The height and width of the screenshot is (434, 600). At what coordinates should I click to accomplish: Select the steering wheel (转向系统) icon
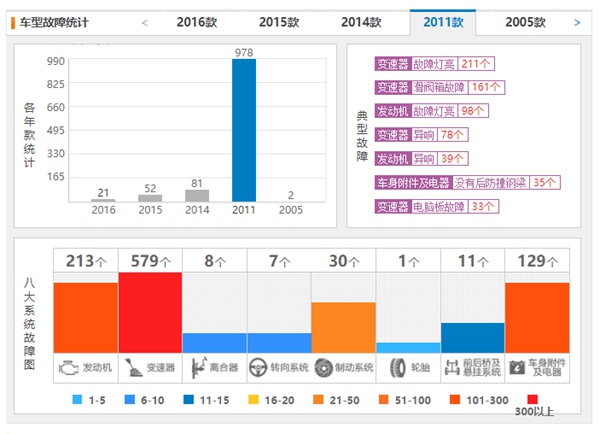(259, 368)
